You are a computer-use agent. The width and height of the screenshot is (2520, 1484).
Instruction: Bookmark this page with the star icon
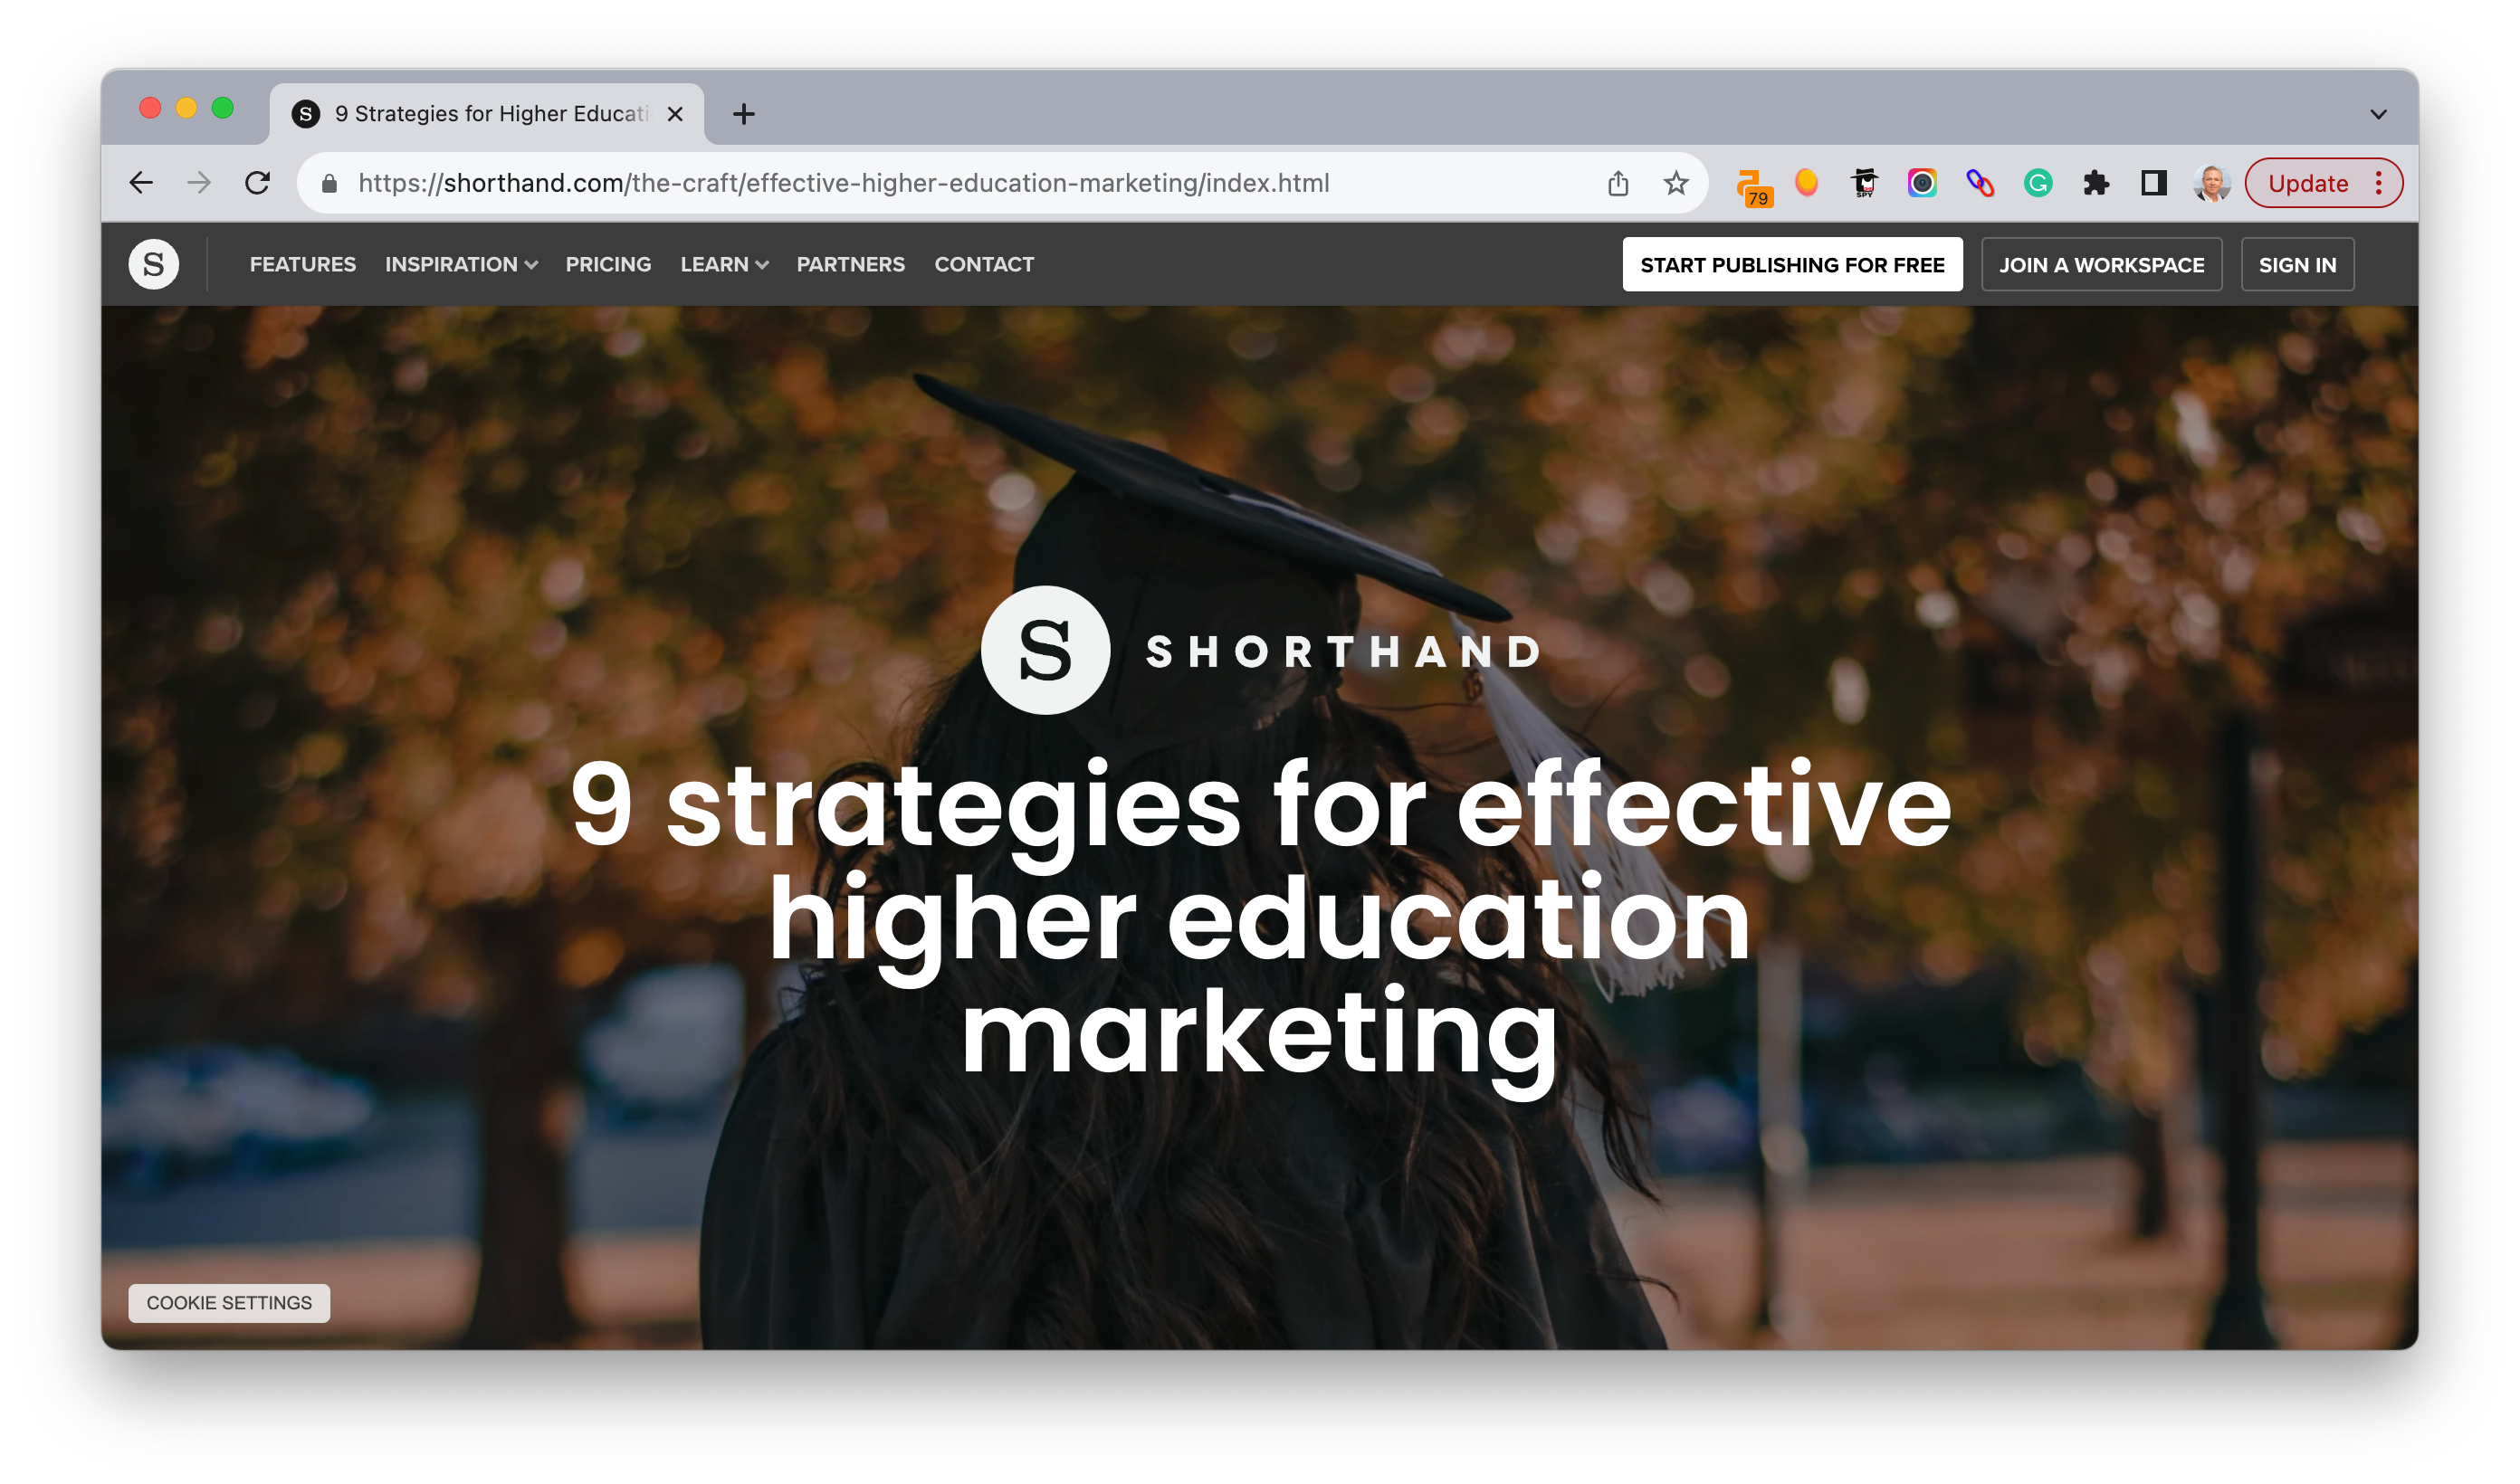pos(1676,183)
